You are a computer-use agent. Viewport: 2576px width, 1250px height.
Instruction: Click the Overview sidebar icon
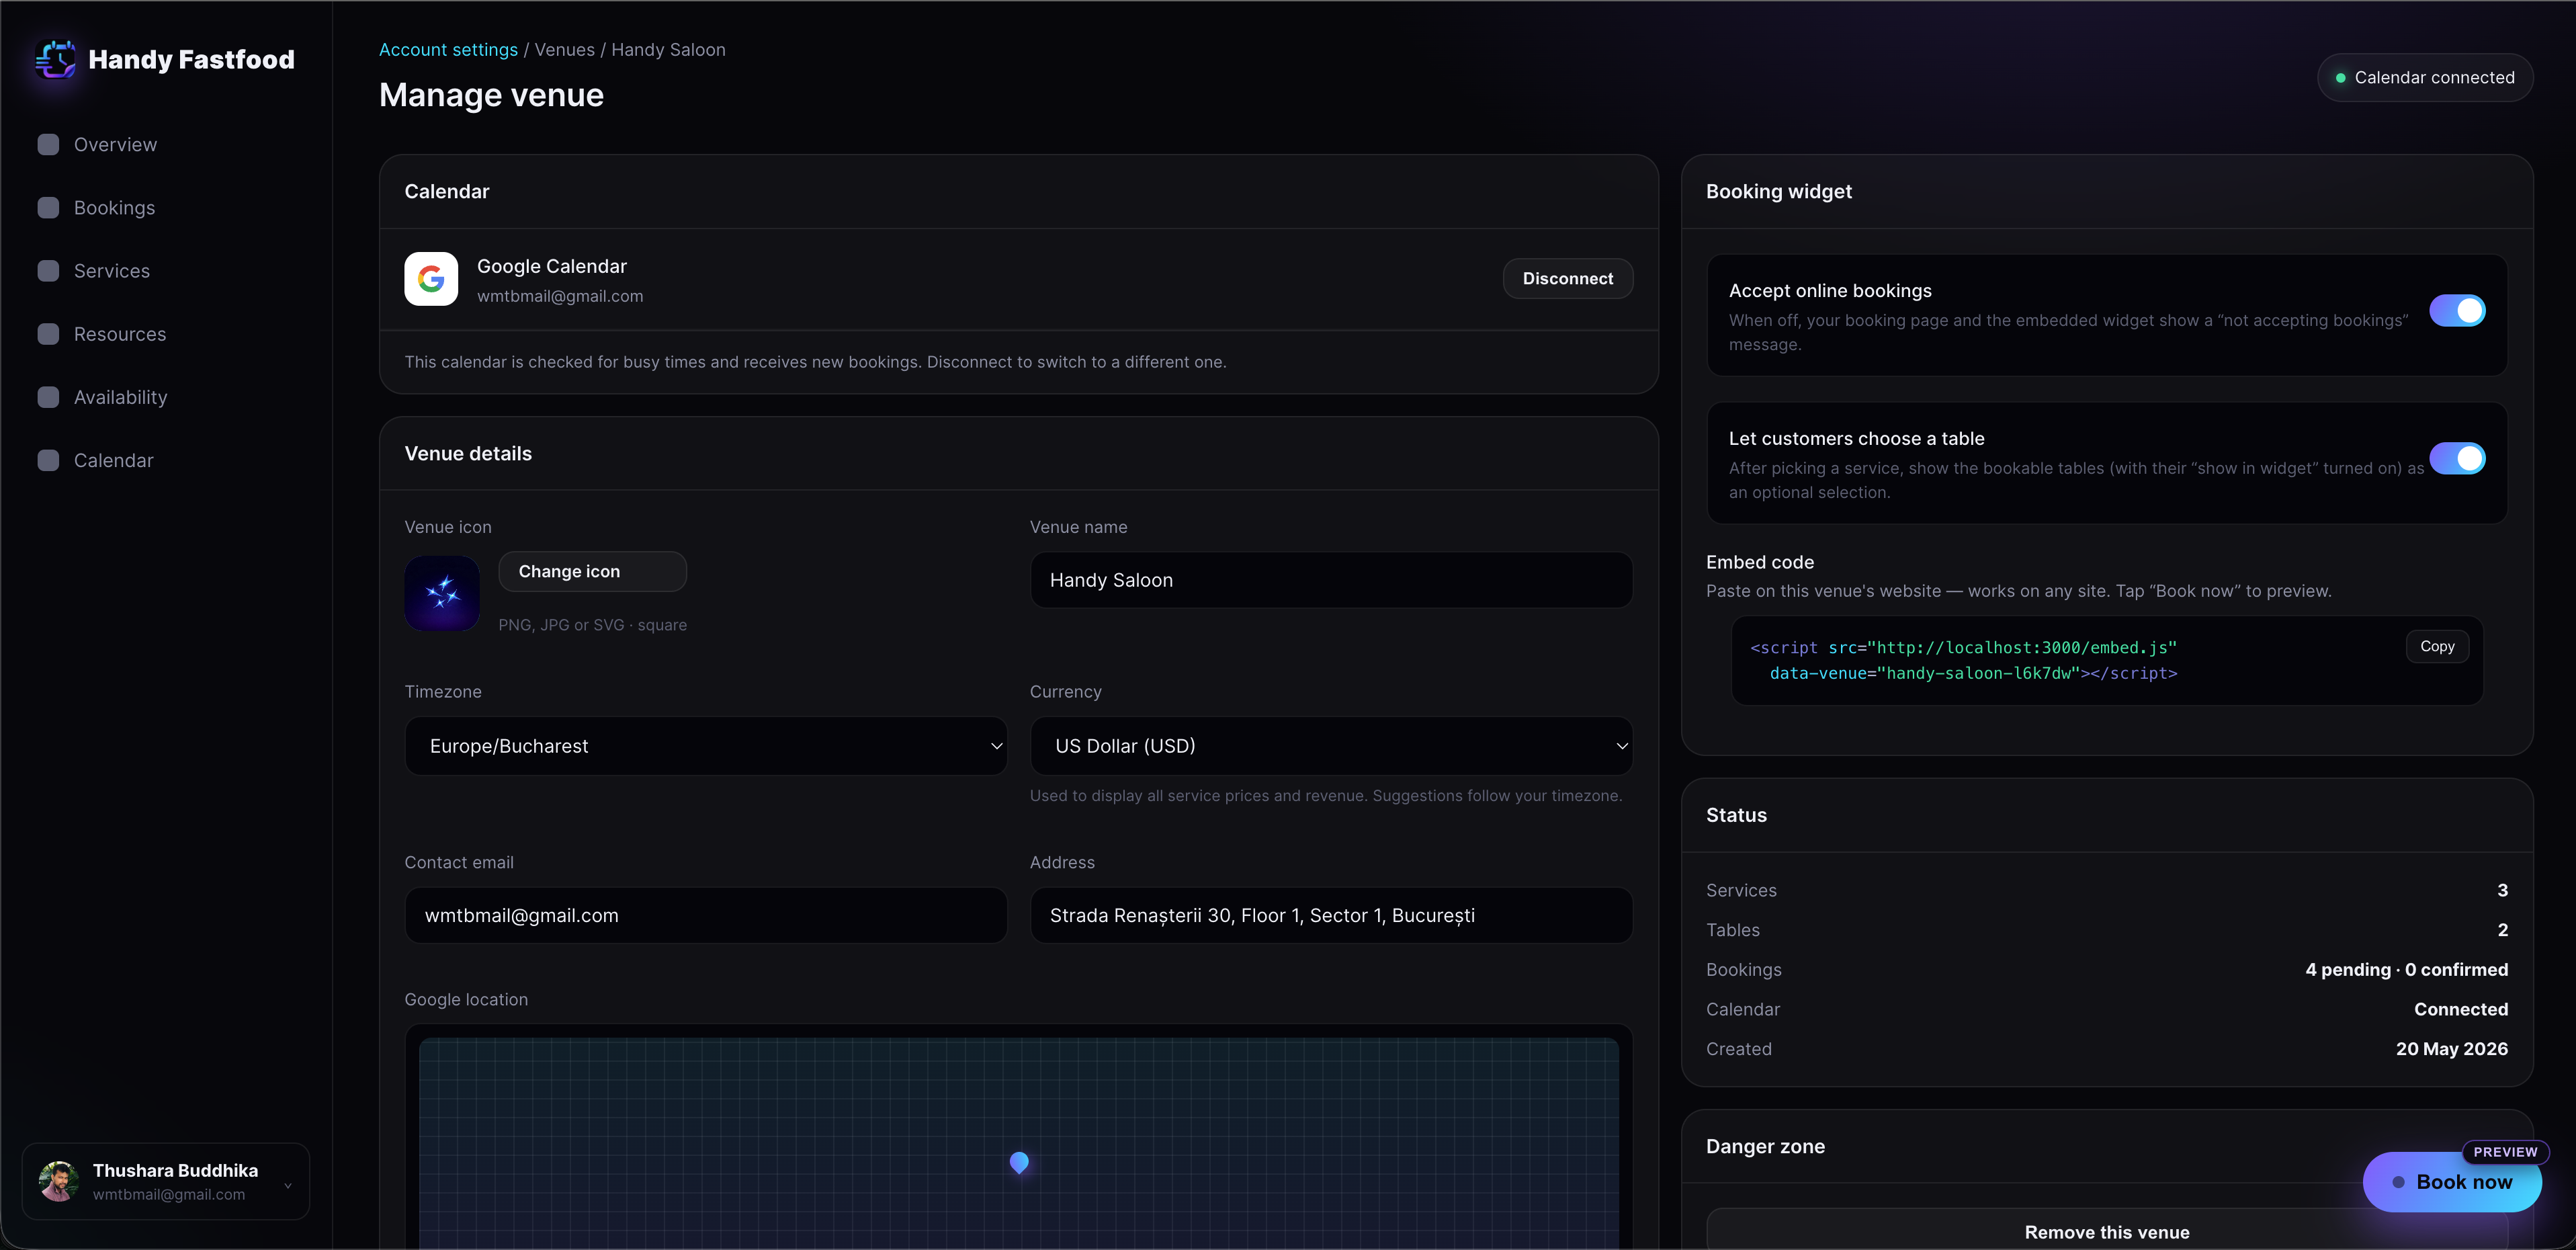pos(48,144)
